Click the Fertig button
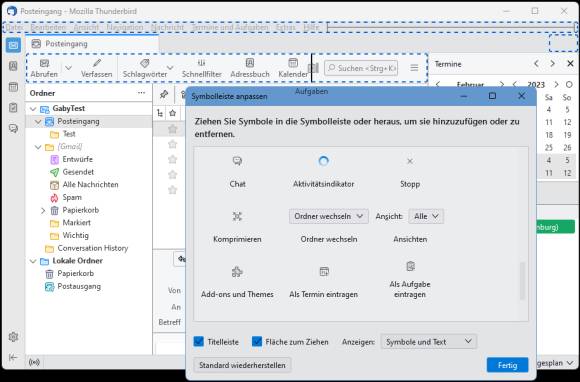The height and width of the screenshot is (382, 580). coord(508,365)
